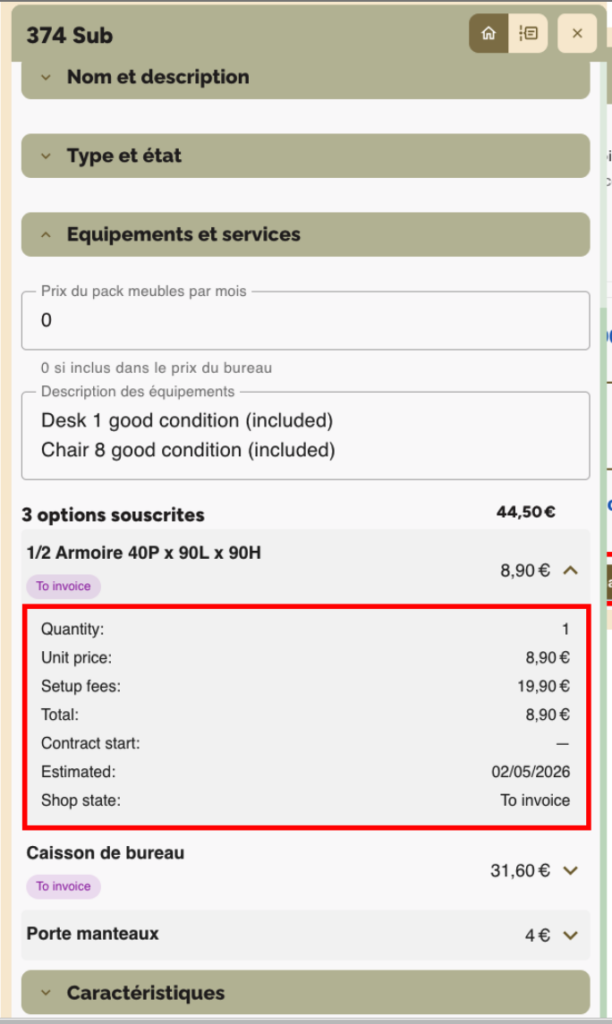Click the 3 options souscrites heading
The width and height of the screenshot is (612, 1024).
click(x=113, y=515)
